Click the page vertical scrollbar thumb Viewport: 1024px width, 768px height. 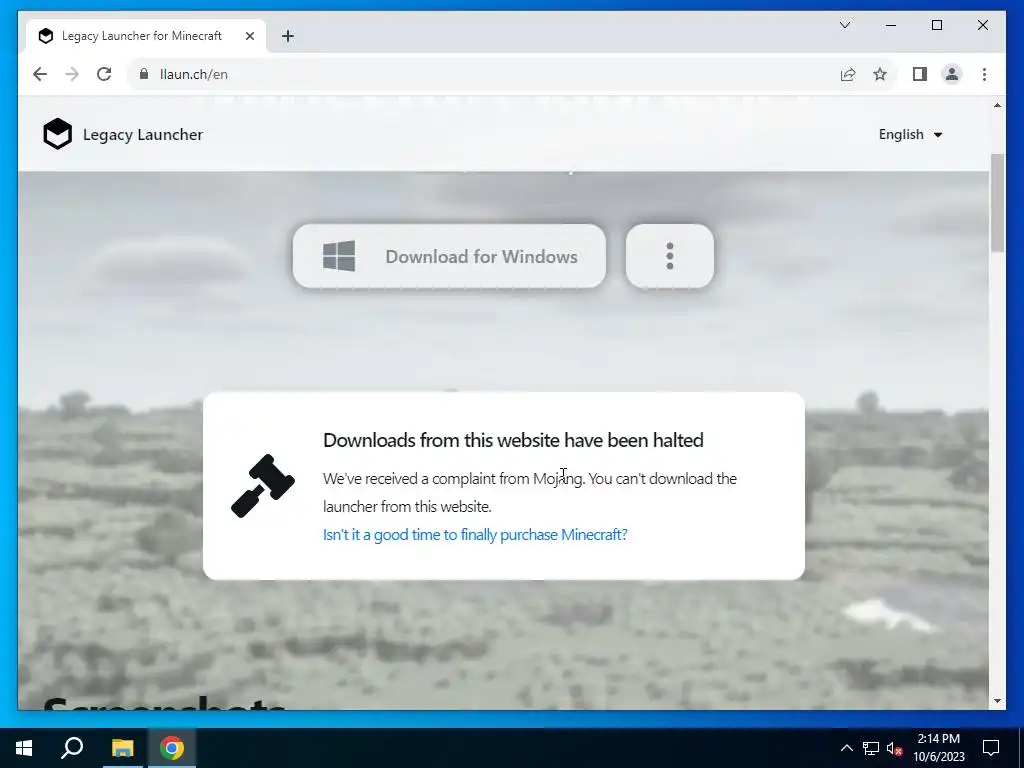(x=997, y=202)
